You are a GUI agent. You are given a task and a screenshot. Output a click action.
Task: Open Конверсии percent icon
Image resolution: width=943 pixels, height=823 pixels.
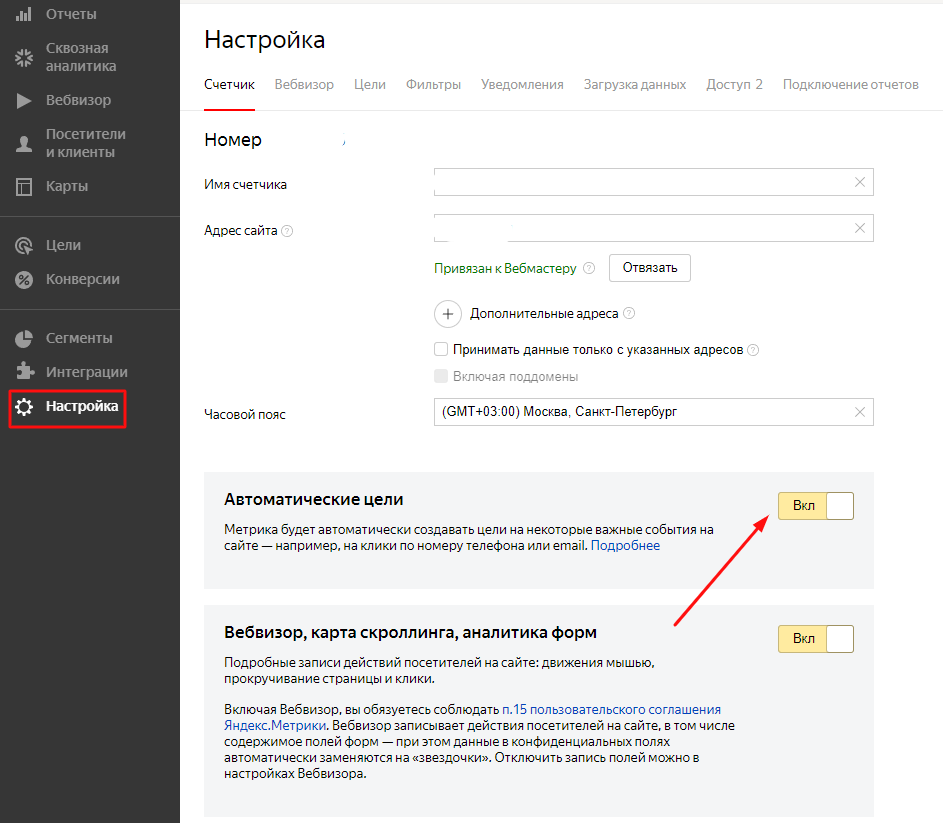pos(24,280)
